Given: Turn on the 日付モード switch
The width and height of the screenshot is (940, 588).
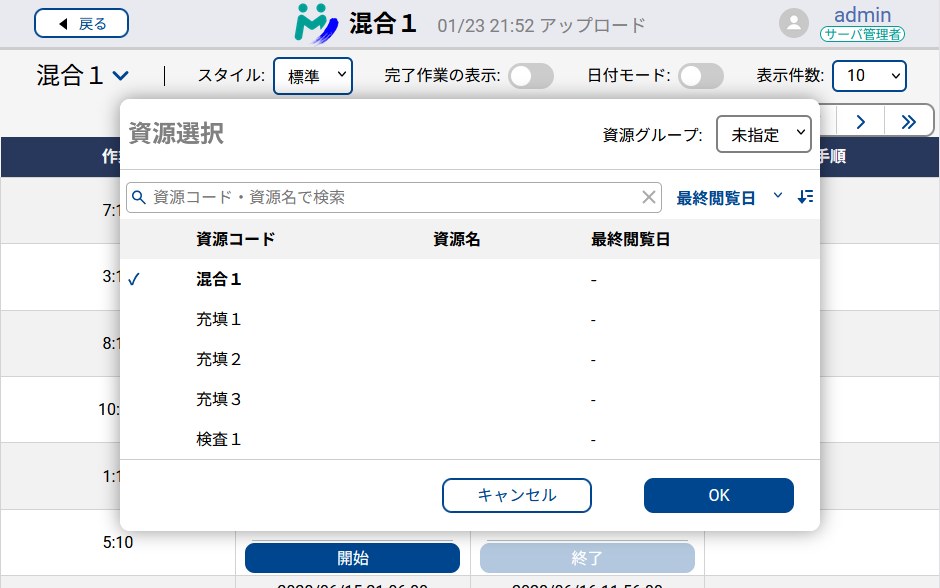Looking at the screenshot, I should [701, 76].
